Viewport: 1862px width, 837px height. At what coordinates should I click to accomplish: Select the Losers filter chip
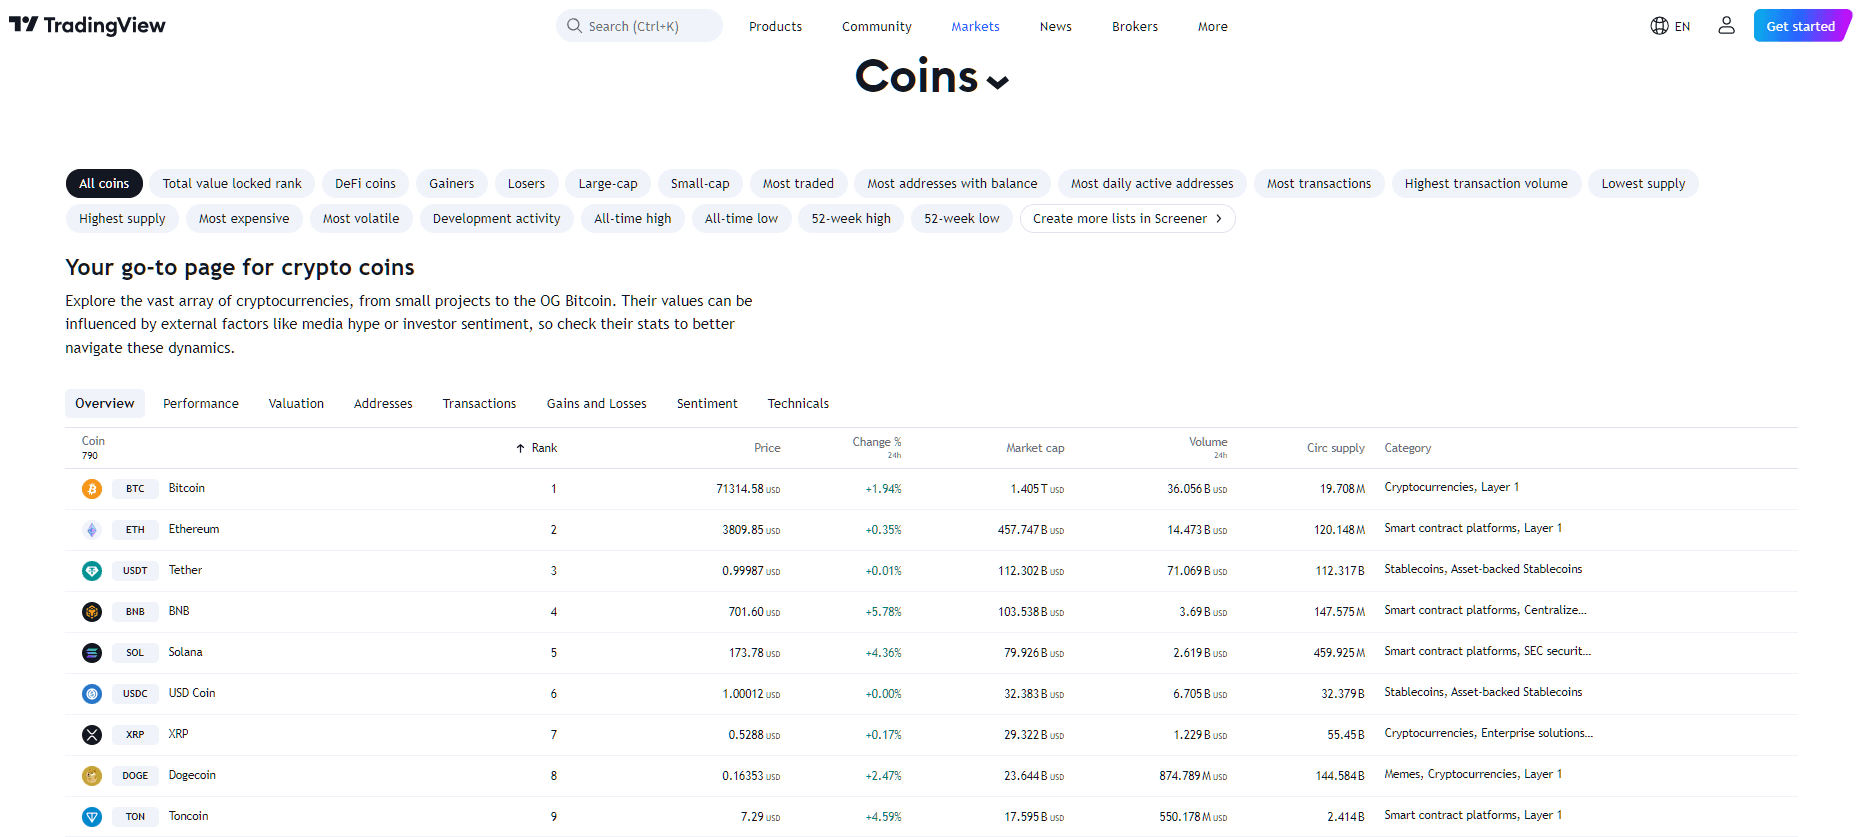point(526,184)
